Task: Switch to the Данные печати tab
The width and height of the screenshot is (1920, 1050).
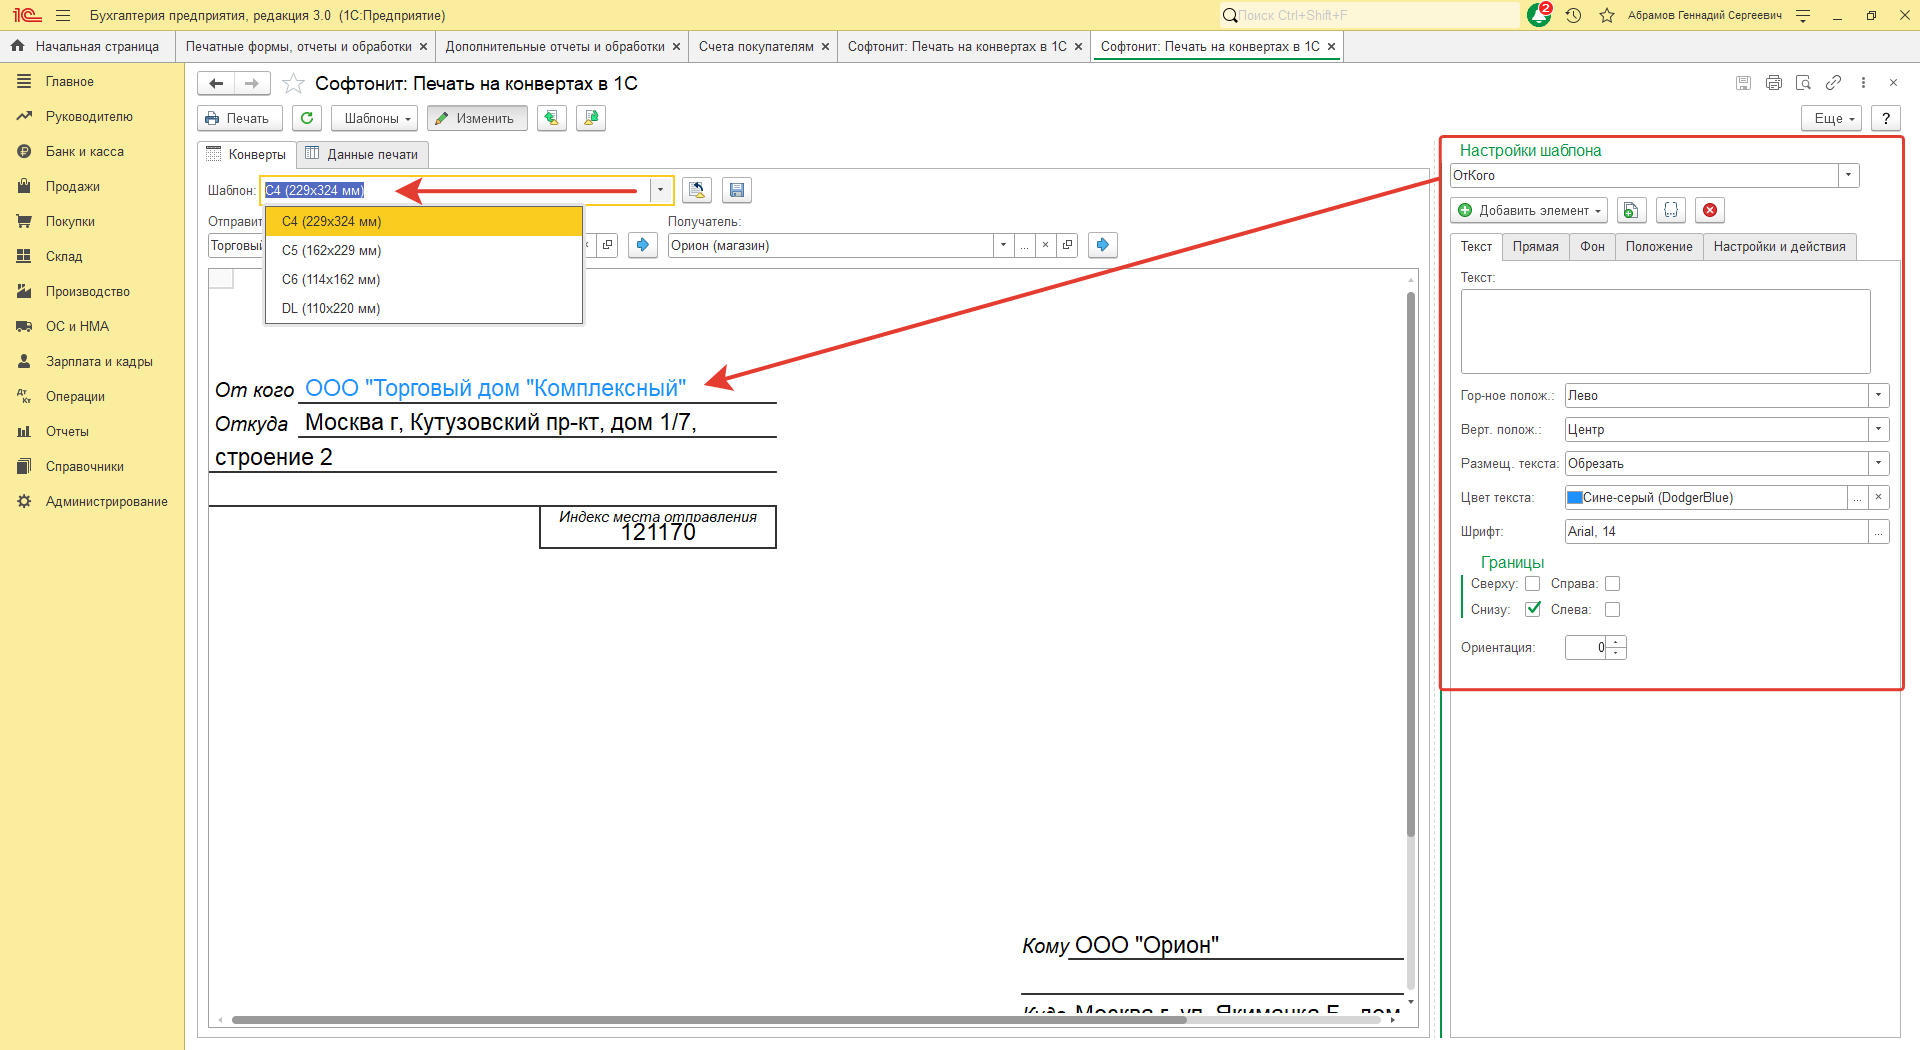Action: pos(362,154)
